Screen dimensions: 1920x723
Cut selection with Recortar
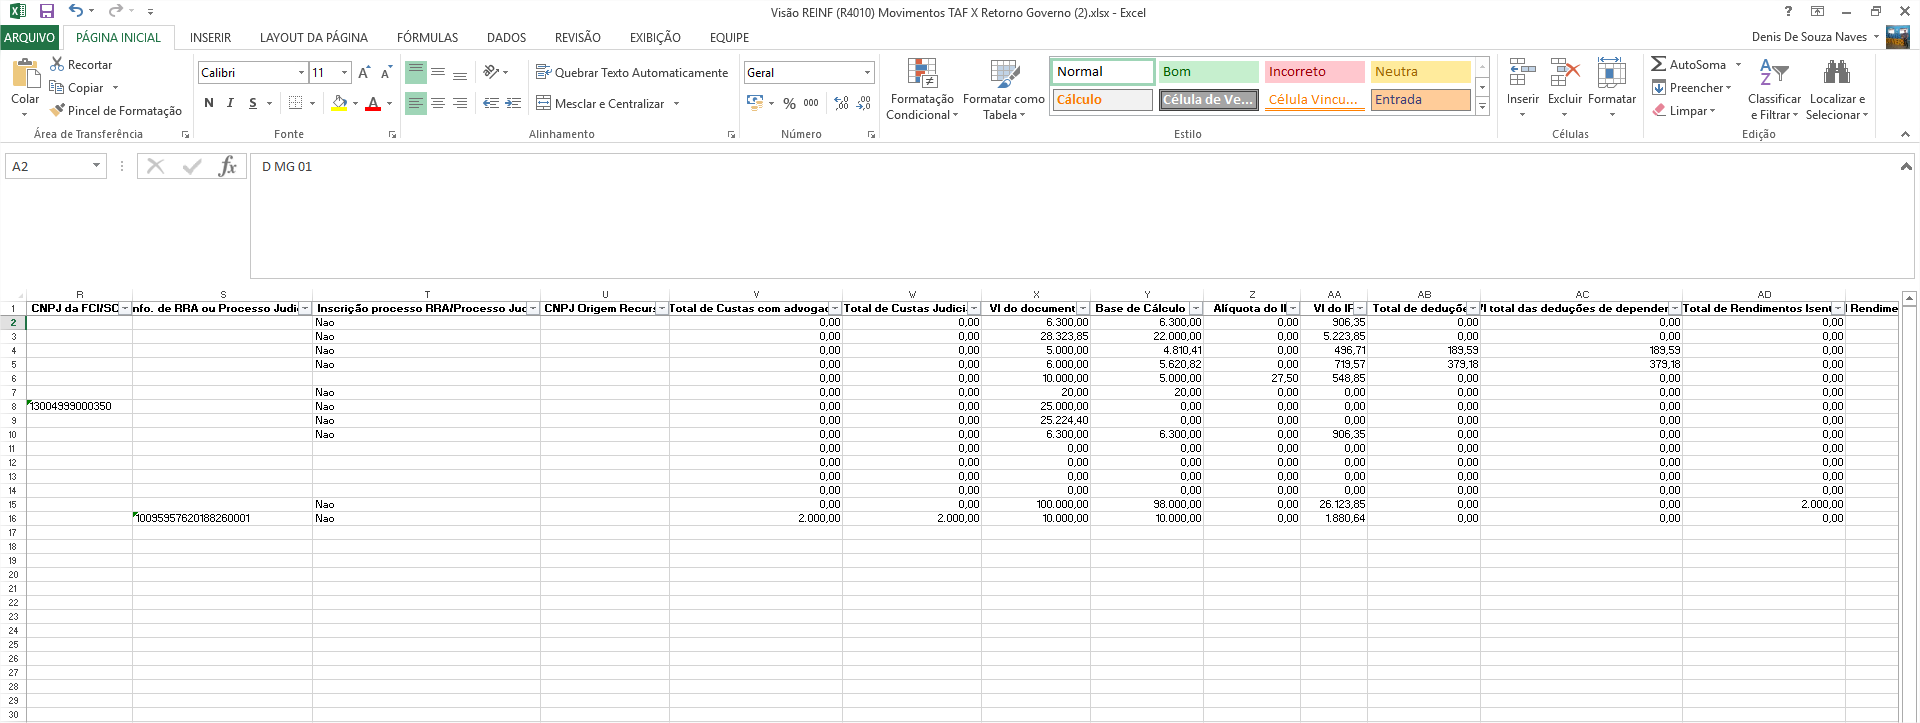81,65
